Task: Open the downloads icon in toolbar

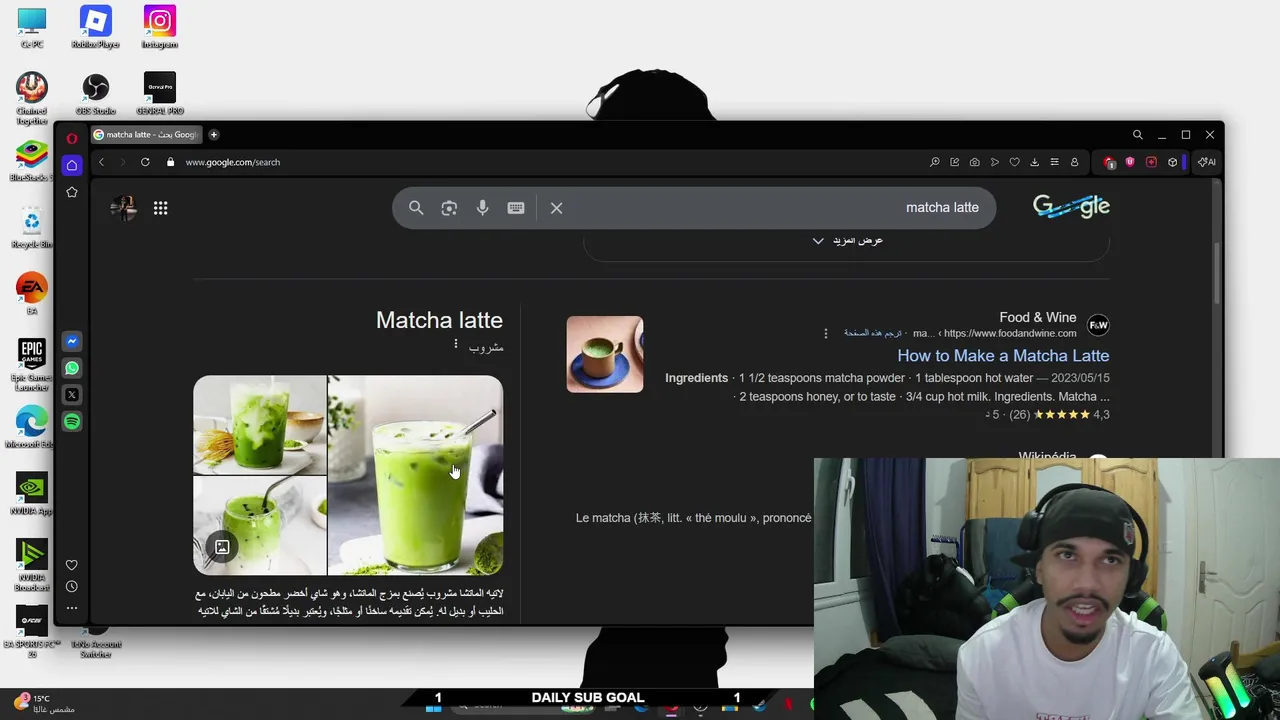Action: pos(1034,162)
